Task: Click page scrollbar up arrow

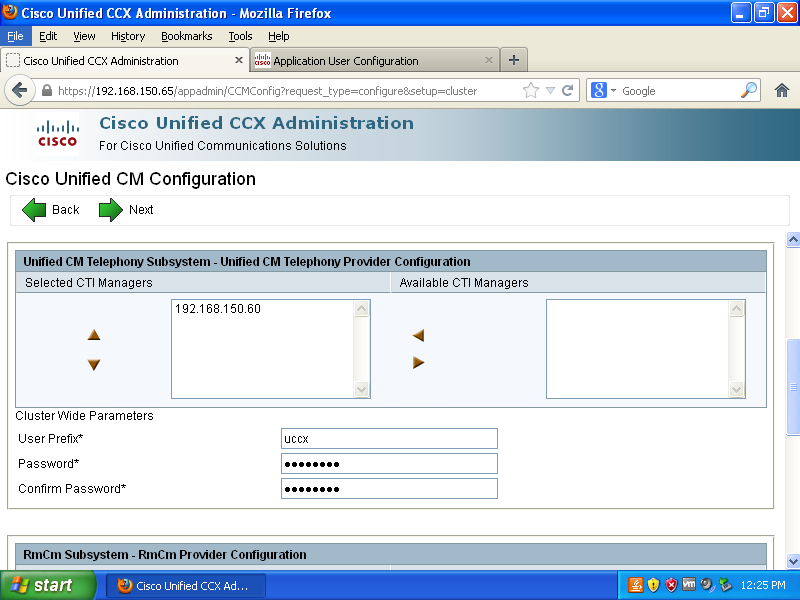Action: coord(793,239)
